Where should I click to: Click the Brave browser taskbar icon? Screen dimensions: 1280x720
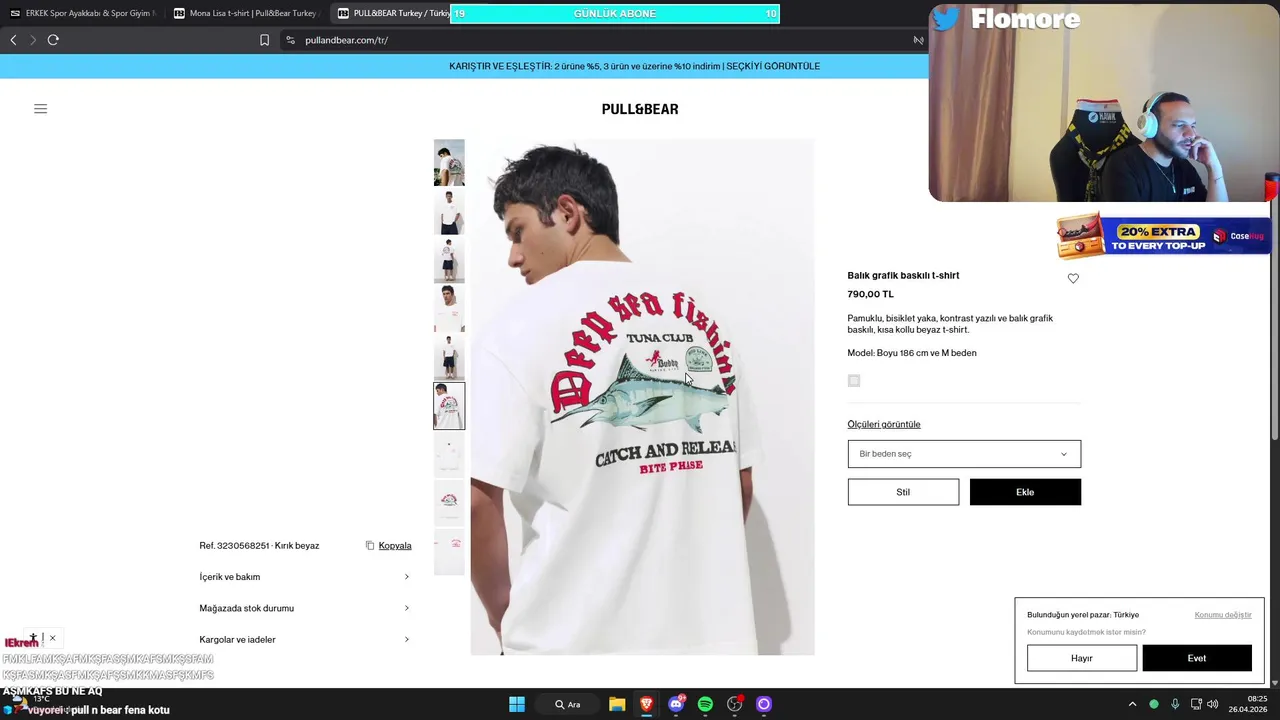(646, 704)
